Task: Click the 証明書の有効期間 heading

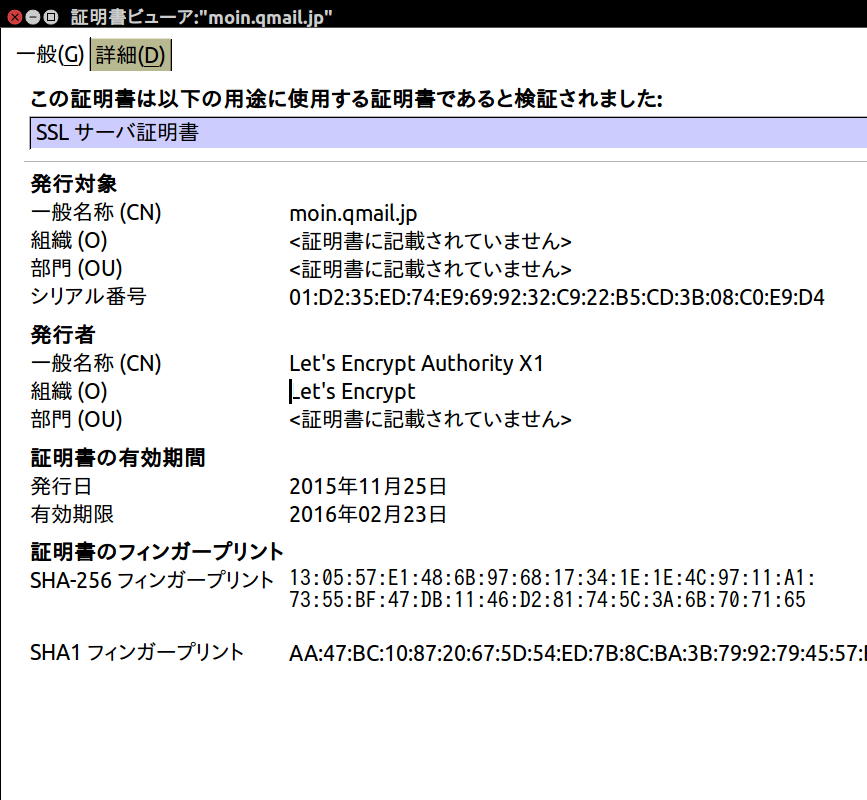Action: pos(118,458)
